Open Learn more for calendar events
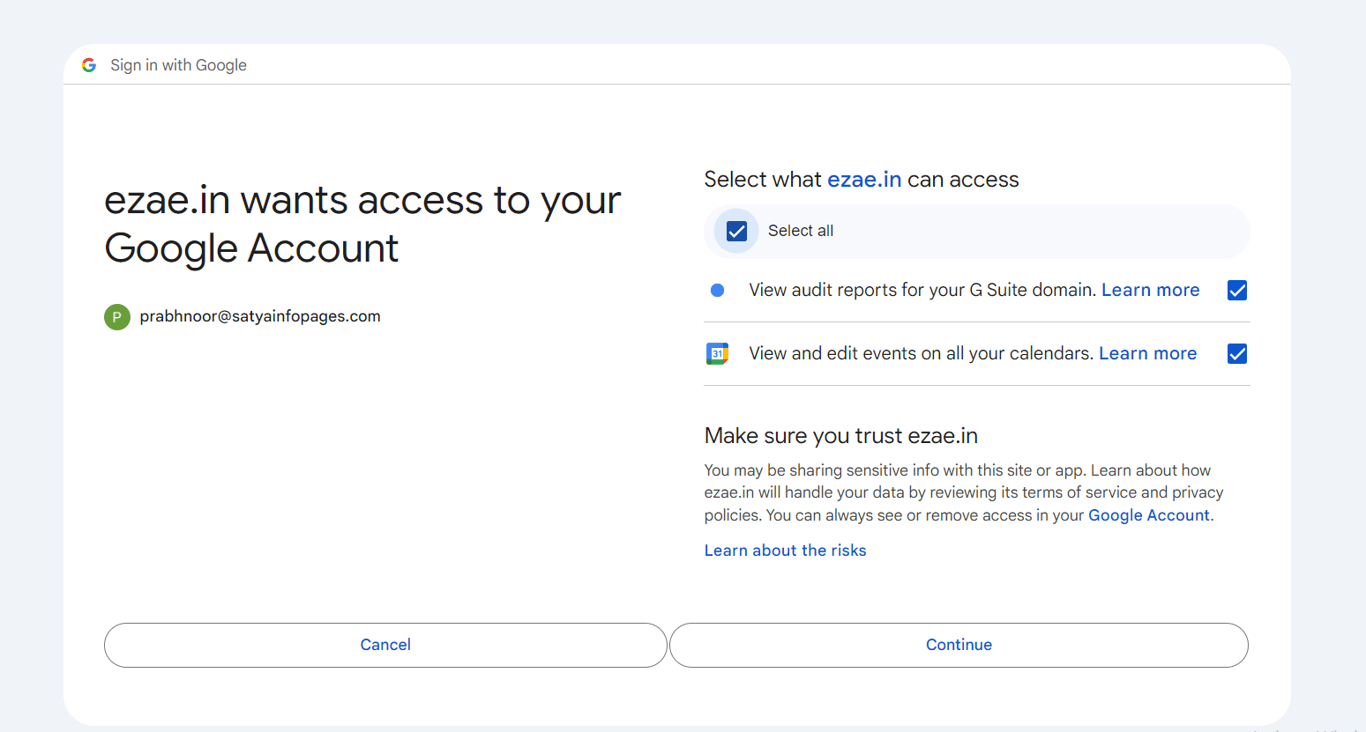This screenshot has width=1366, height=732. [x=1147, y=353]
